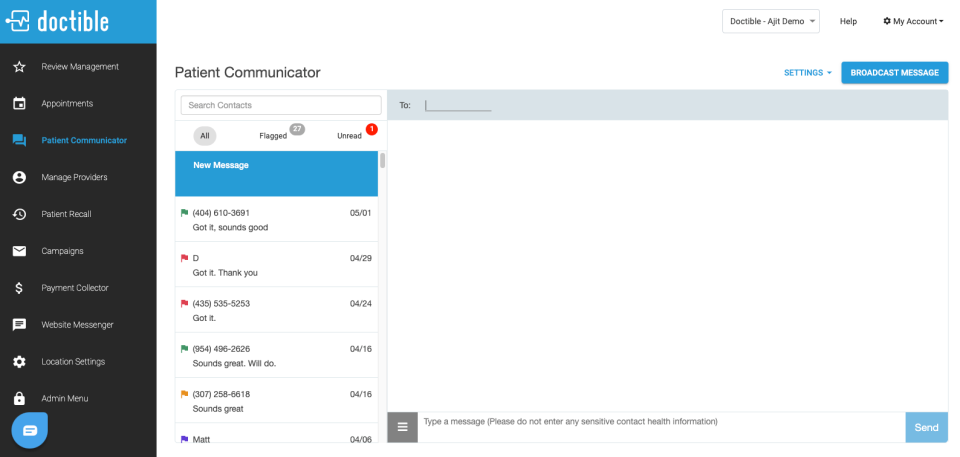Click the Website Messenger chat icon

pos(19,325)
